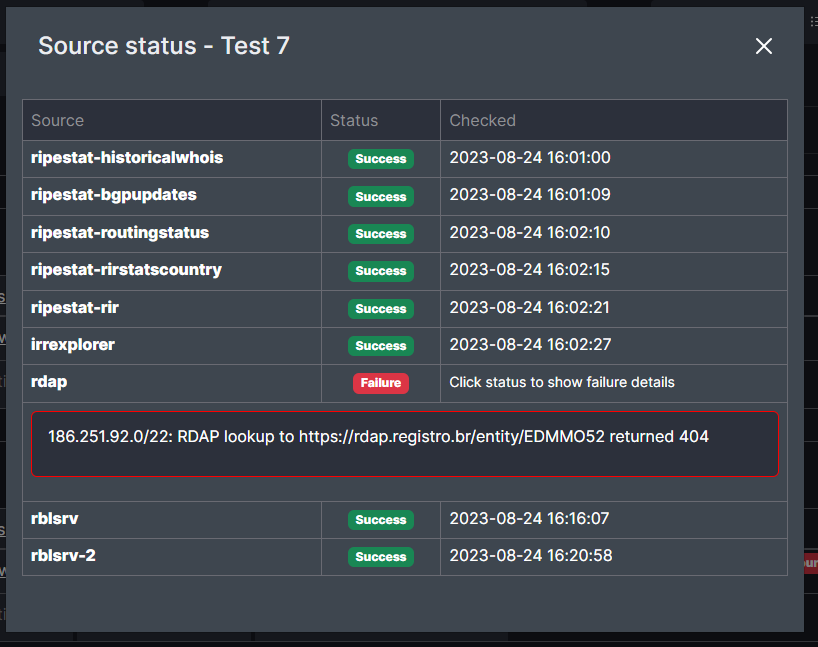Select the rdap source name
The image size is (818, 647).
(x=50, y=382)
